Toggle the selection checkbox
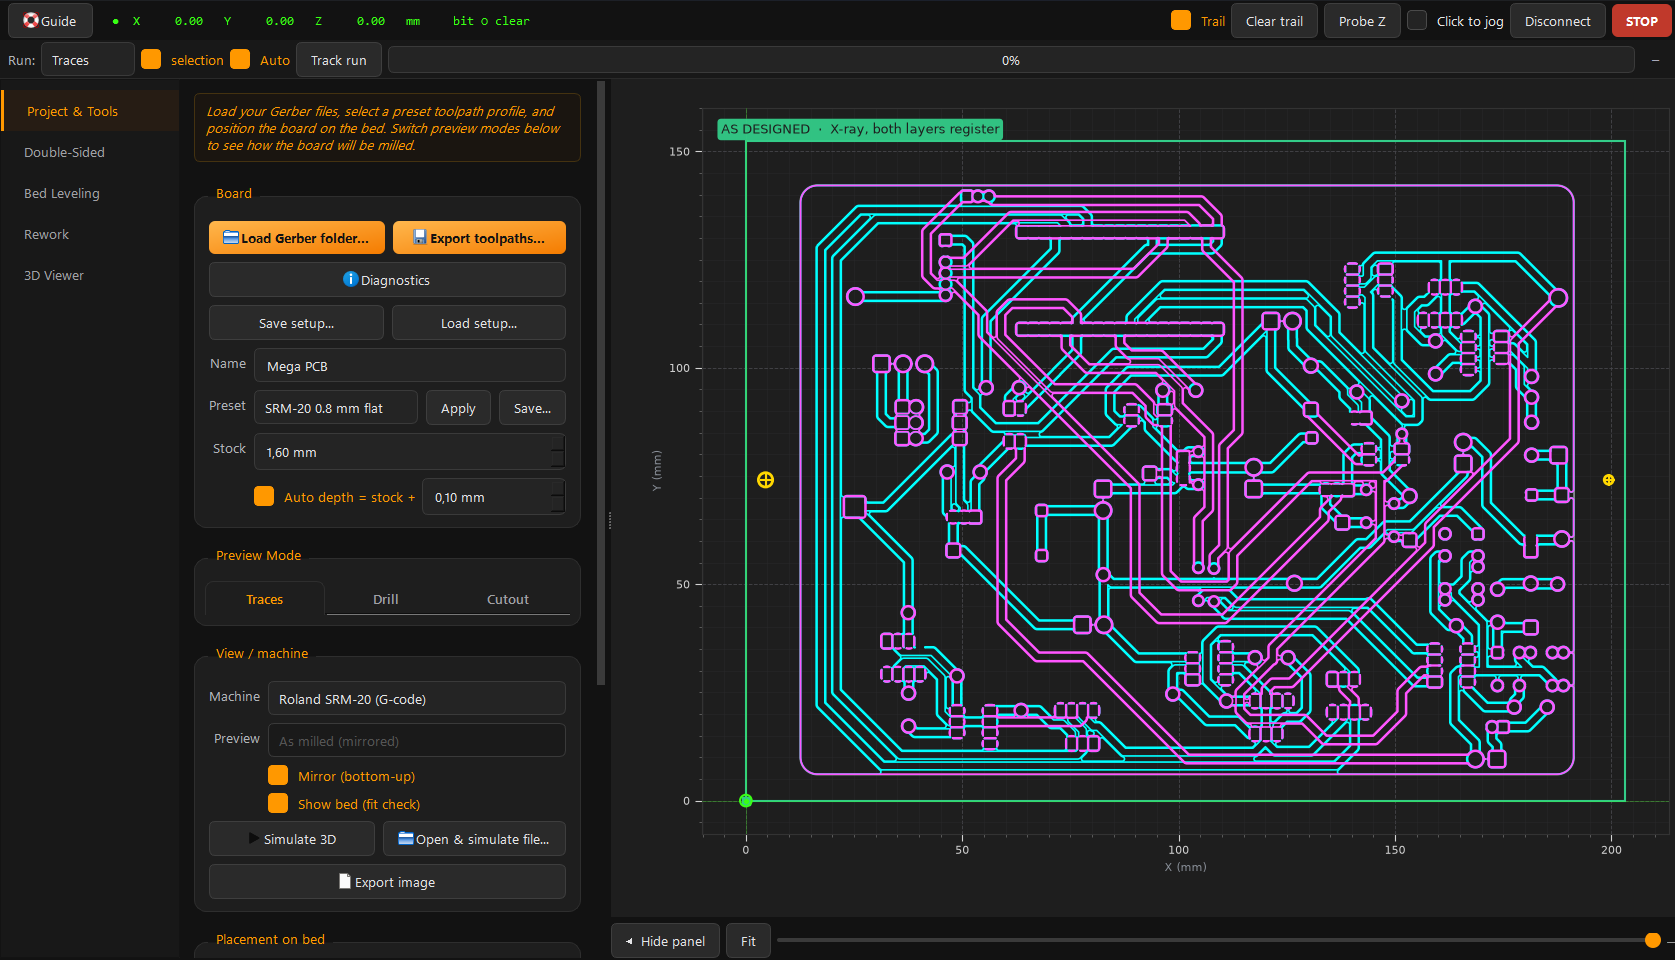Image resolution: width=1675 pixels, height=960 pixels. (151, 60)
